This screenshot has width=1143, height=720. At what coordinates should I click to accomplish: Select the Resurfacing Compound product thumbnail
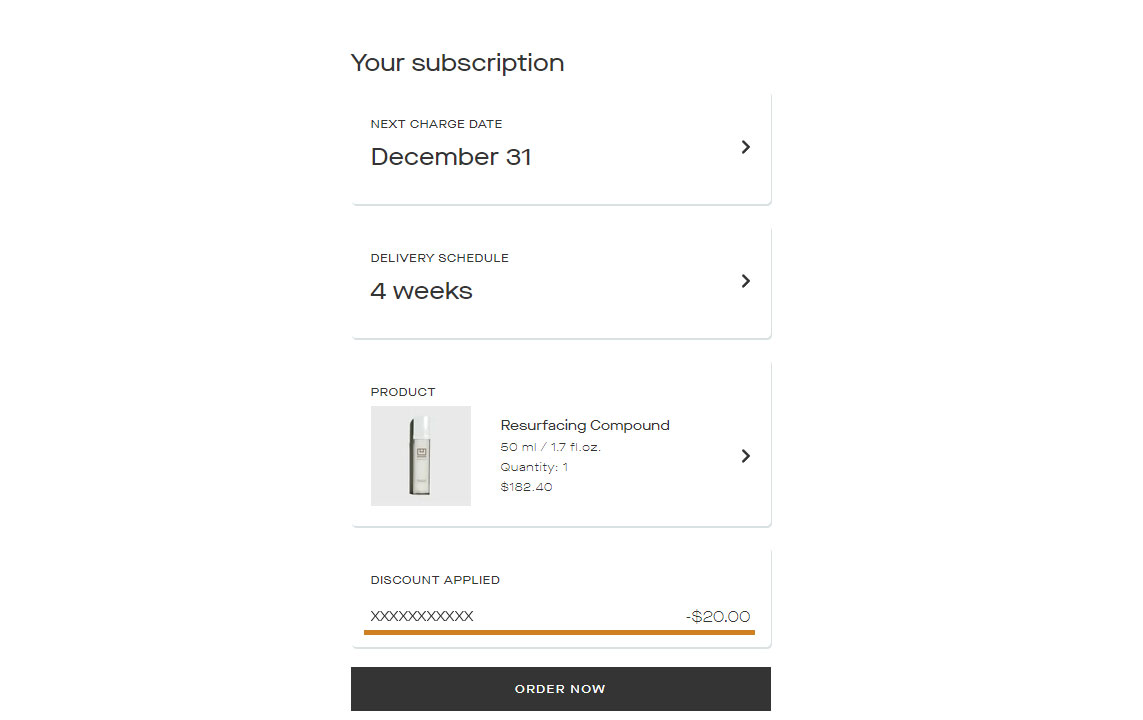click(421, 455)
